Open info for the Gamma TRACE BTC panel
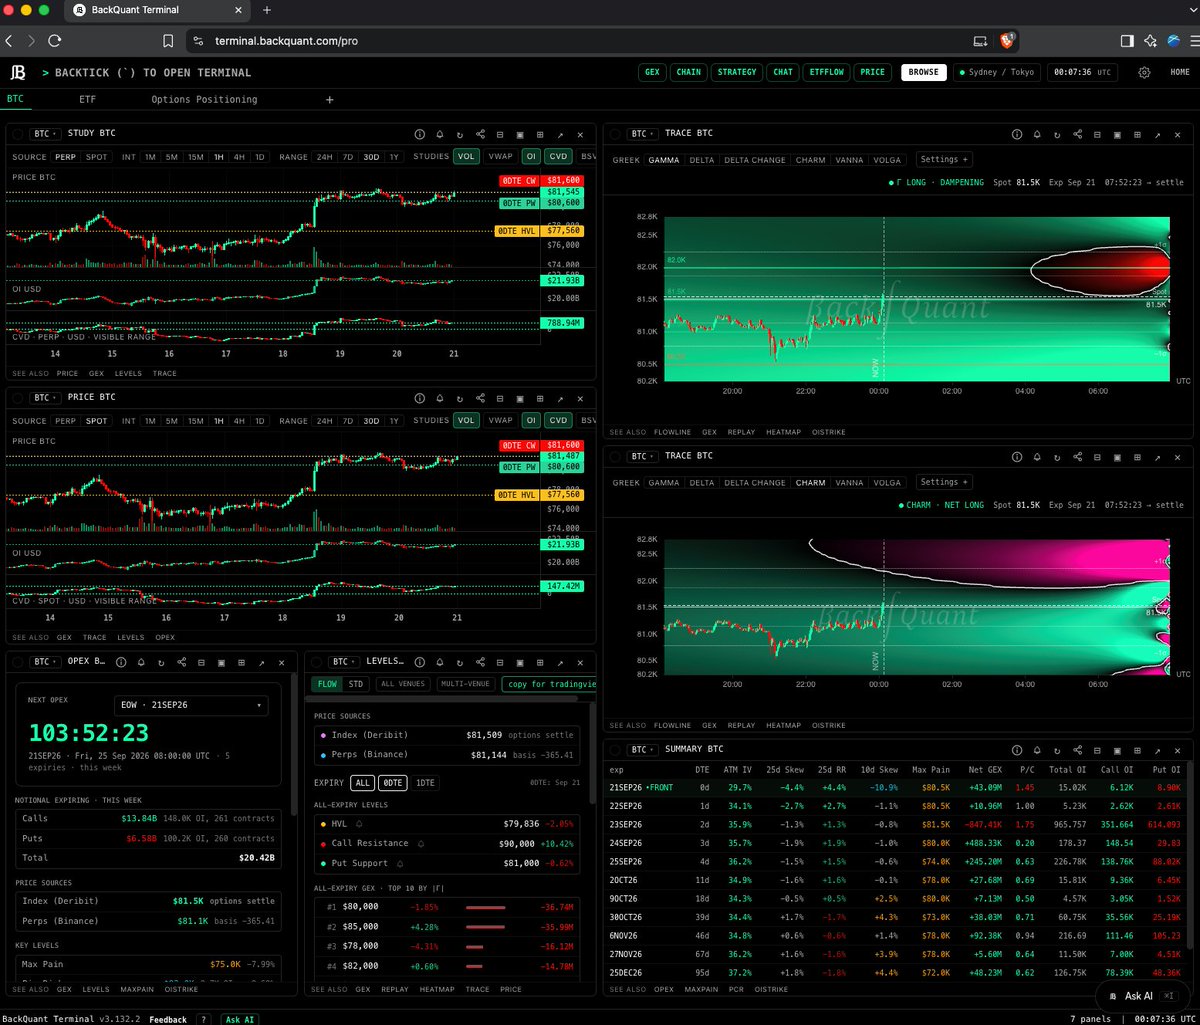Screen dimensions: 1200x1025 (x=1017, y=134)
